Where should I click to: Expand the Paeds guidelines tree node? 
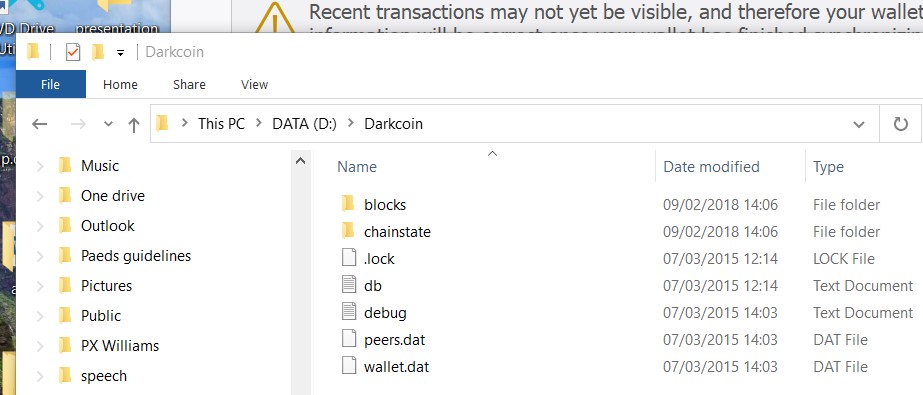(x=40, y=256)
